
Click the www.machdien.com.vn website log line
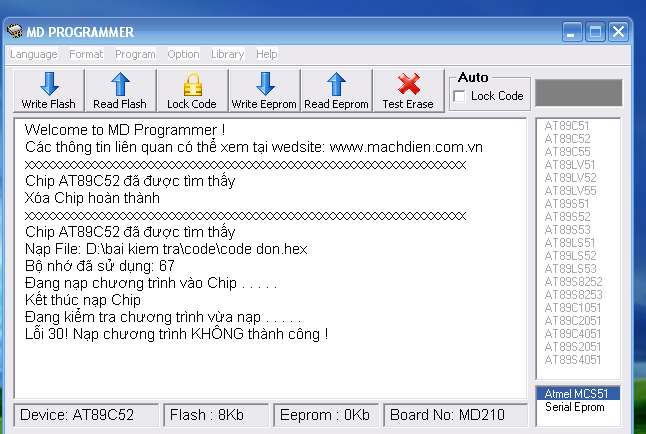pyautogui.click(x=254, y=147)
